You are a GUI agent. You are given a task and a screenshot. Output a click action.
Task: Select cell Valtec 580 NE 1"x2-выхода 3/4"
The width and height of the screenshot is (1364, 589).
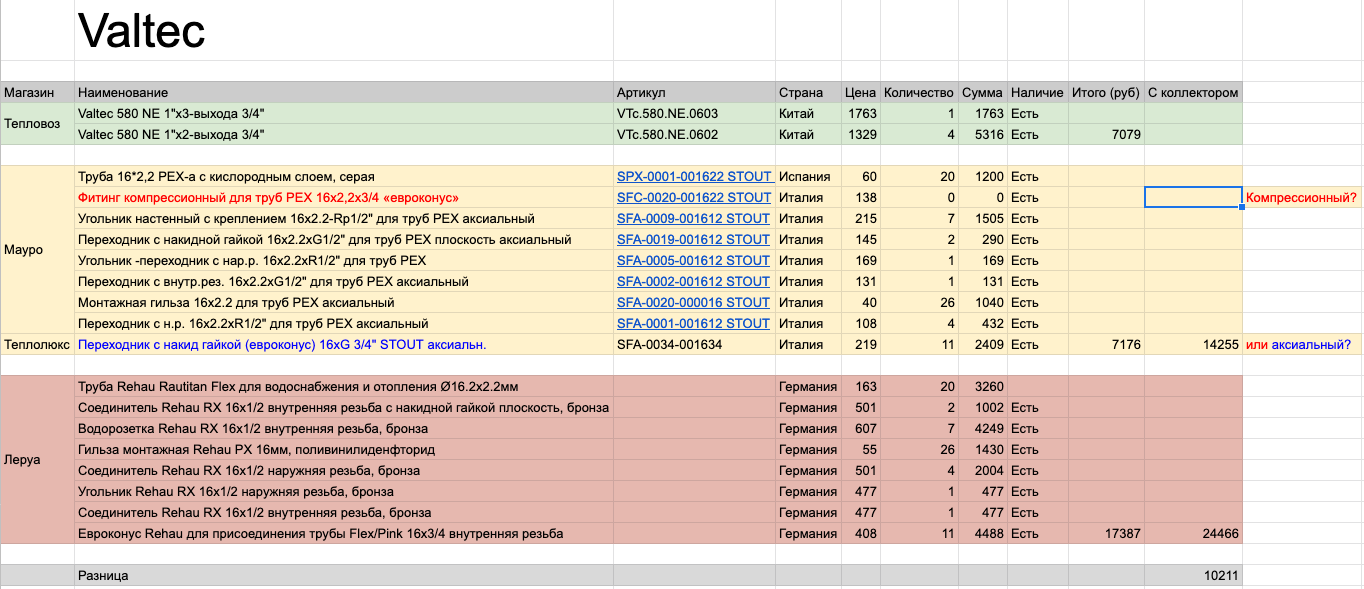tap(344, 134)
